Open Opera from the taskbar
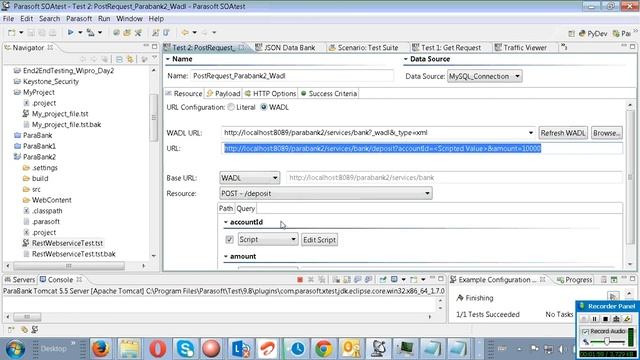Viewport: 640px width, 360px height. coord(158,349)
